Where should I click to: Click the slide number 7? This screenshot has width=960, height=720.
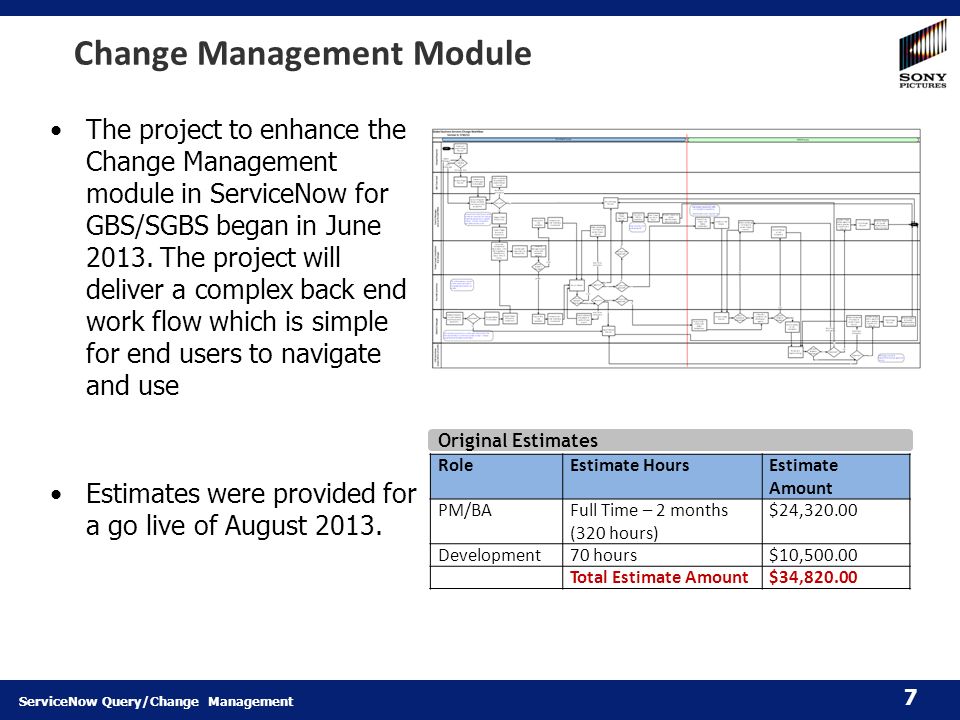point(910,697)
